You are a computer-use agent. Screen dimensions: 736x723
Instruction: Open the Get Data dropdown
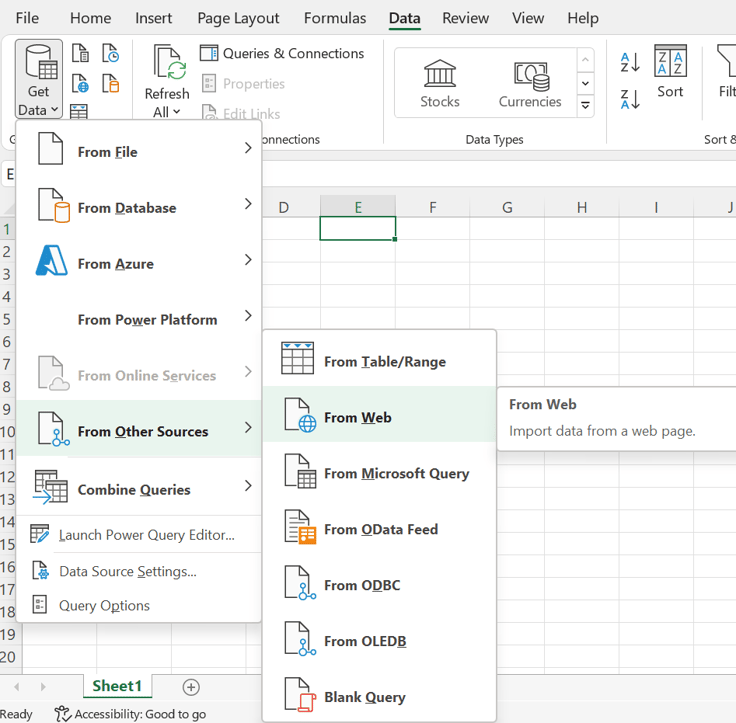coord(38,80)
